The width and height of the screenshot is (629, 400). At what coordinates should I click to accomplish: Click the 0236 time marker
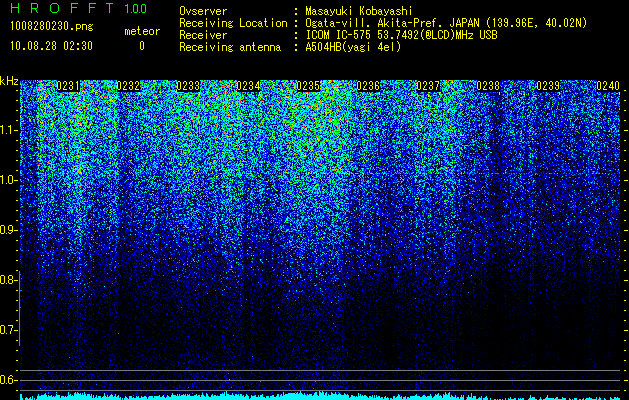pos(368,86)
